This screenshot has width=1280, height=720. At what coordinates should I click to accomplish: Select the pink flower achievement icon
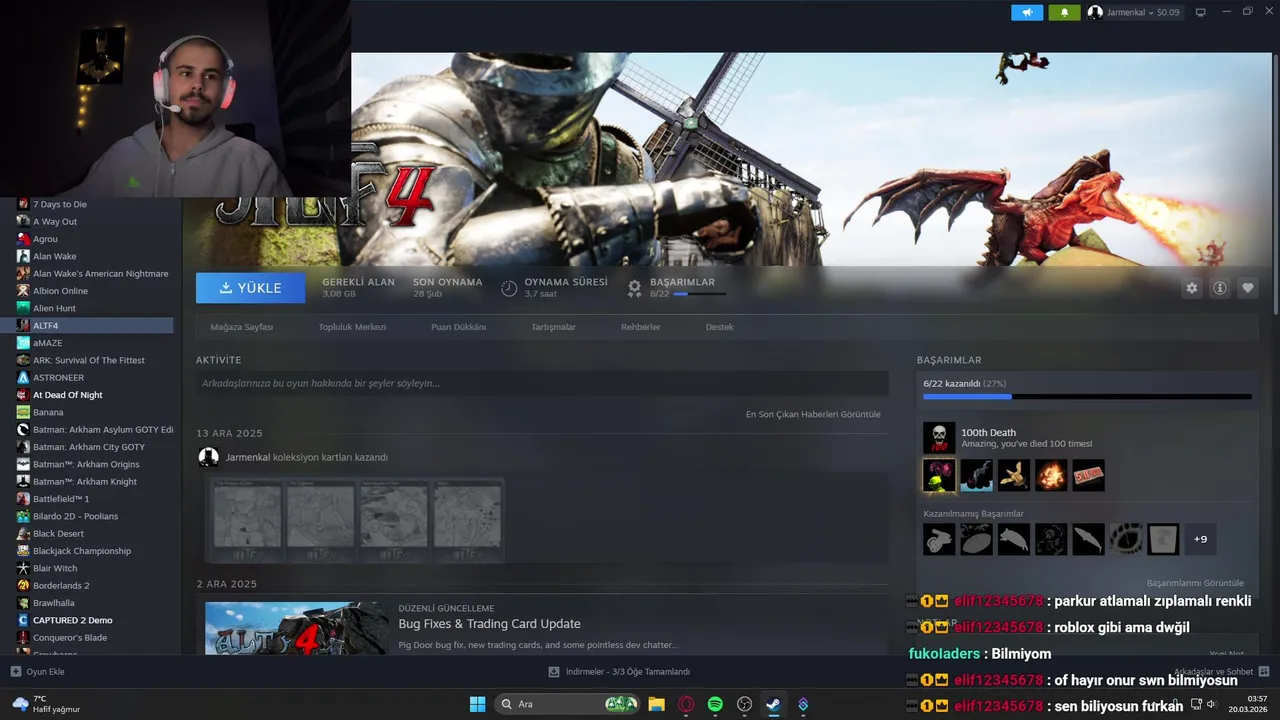click(939, 476)
